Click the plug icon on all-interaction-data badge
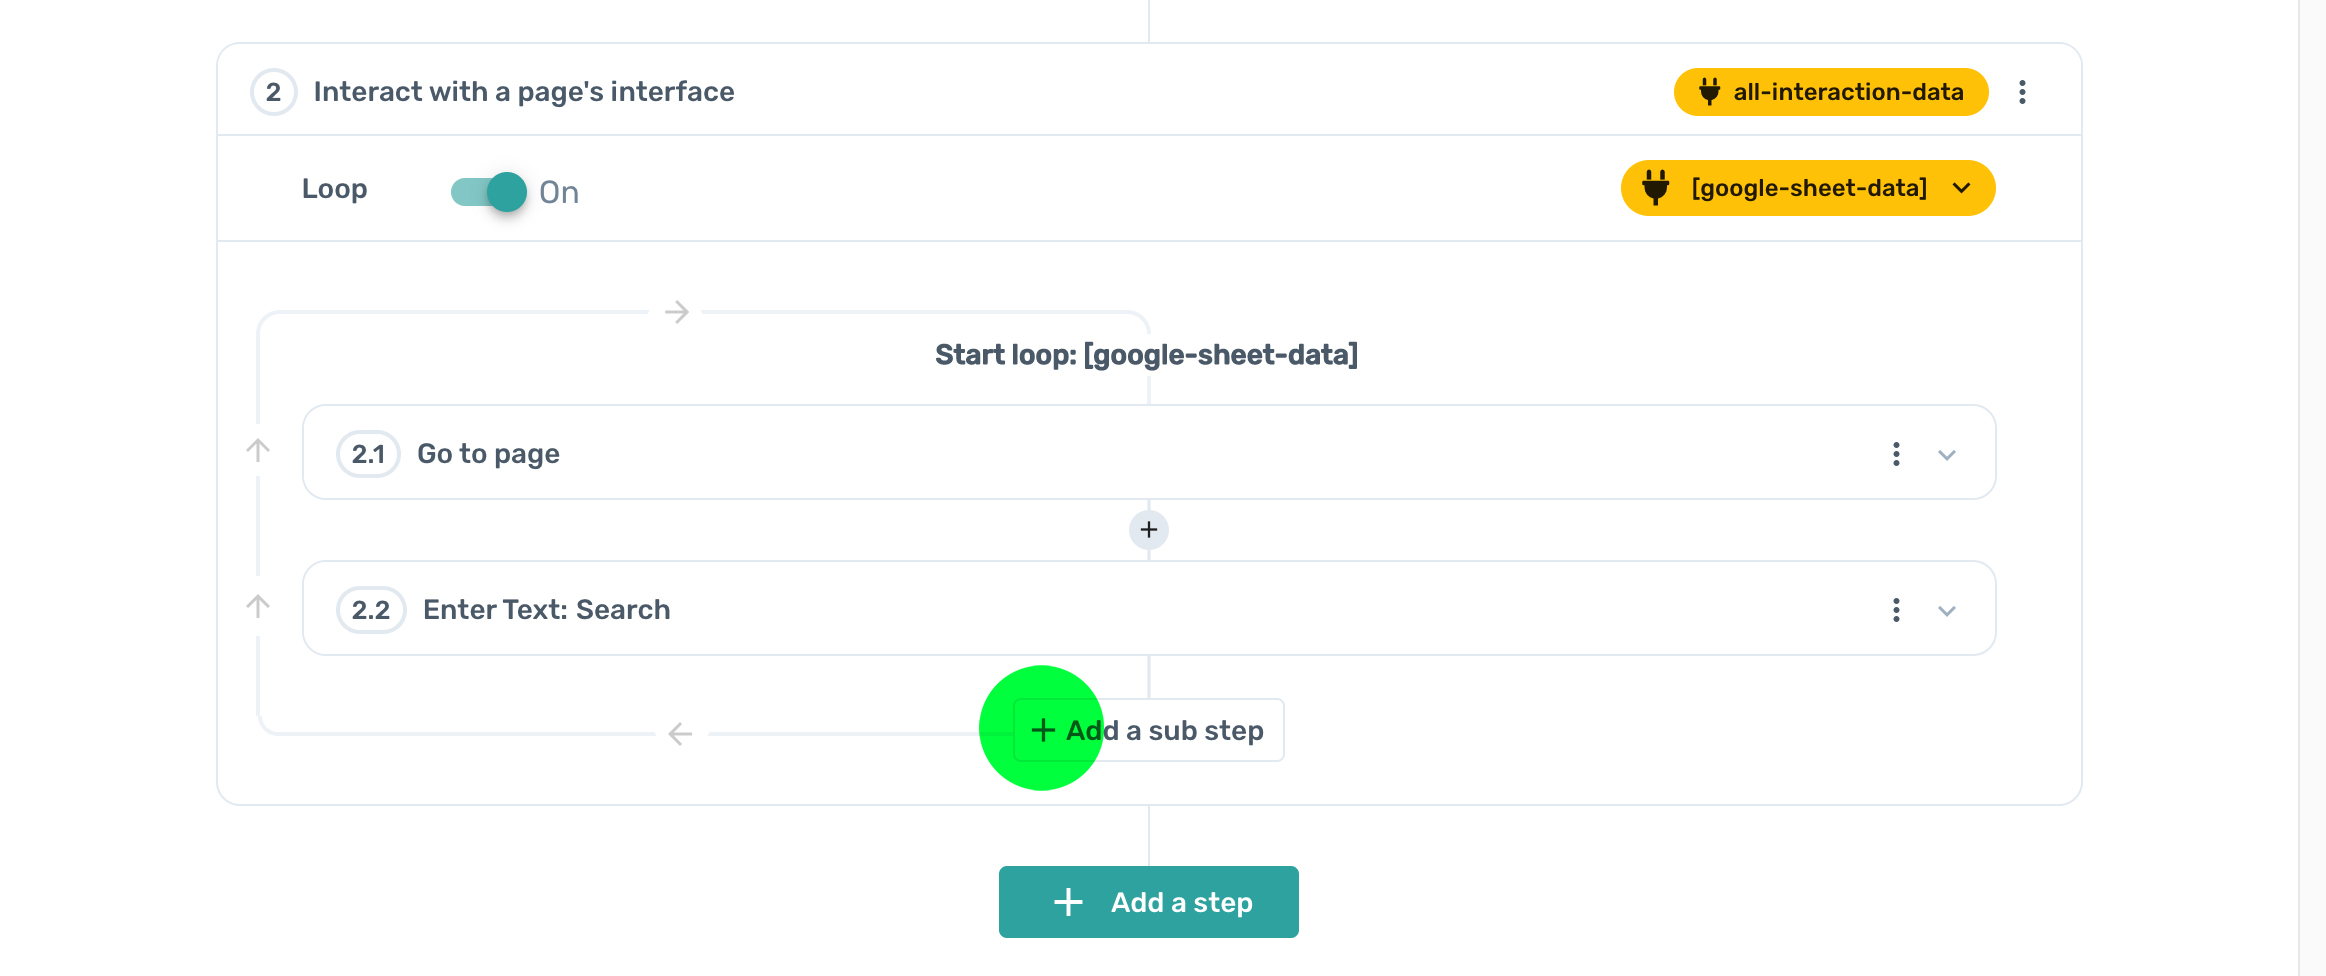This screenshot has height=976, width=2326. (1710, 92)
